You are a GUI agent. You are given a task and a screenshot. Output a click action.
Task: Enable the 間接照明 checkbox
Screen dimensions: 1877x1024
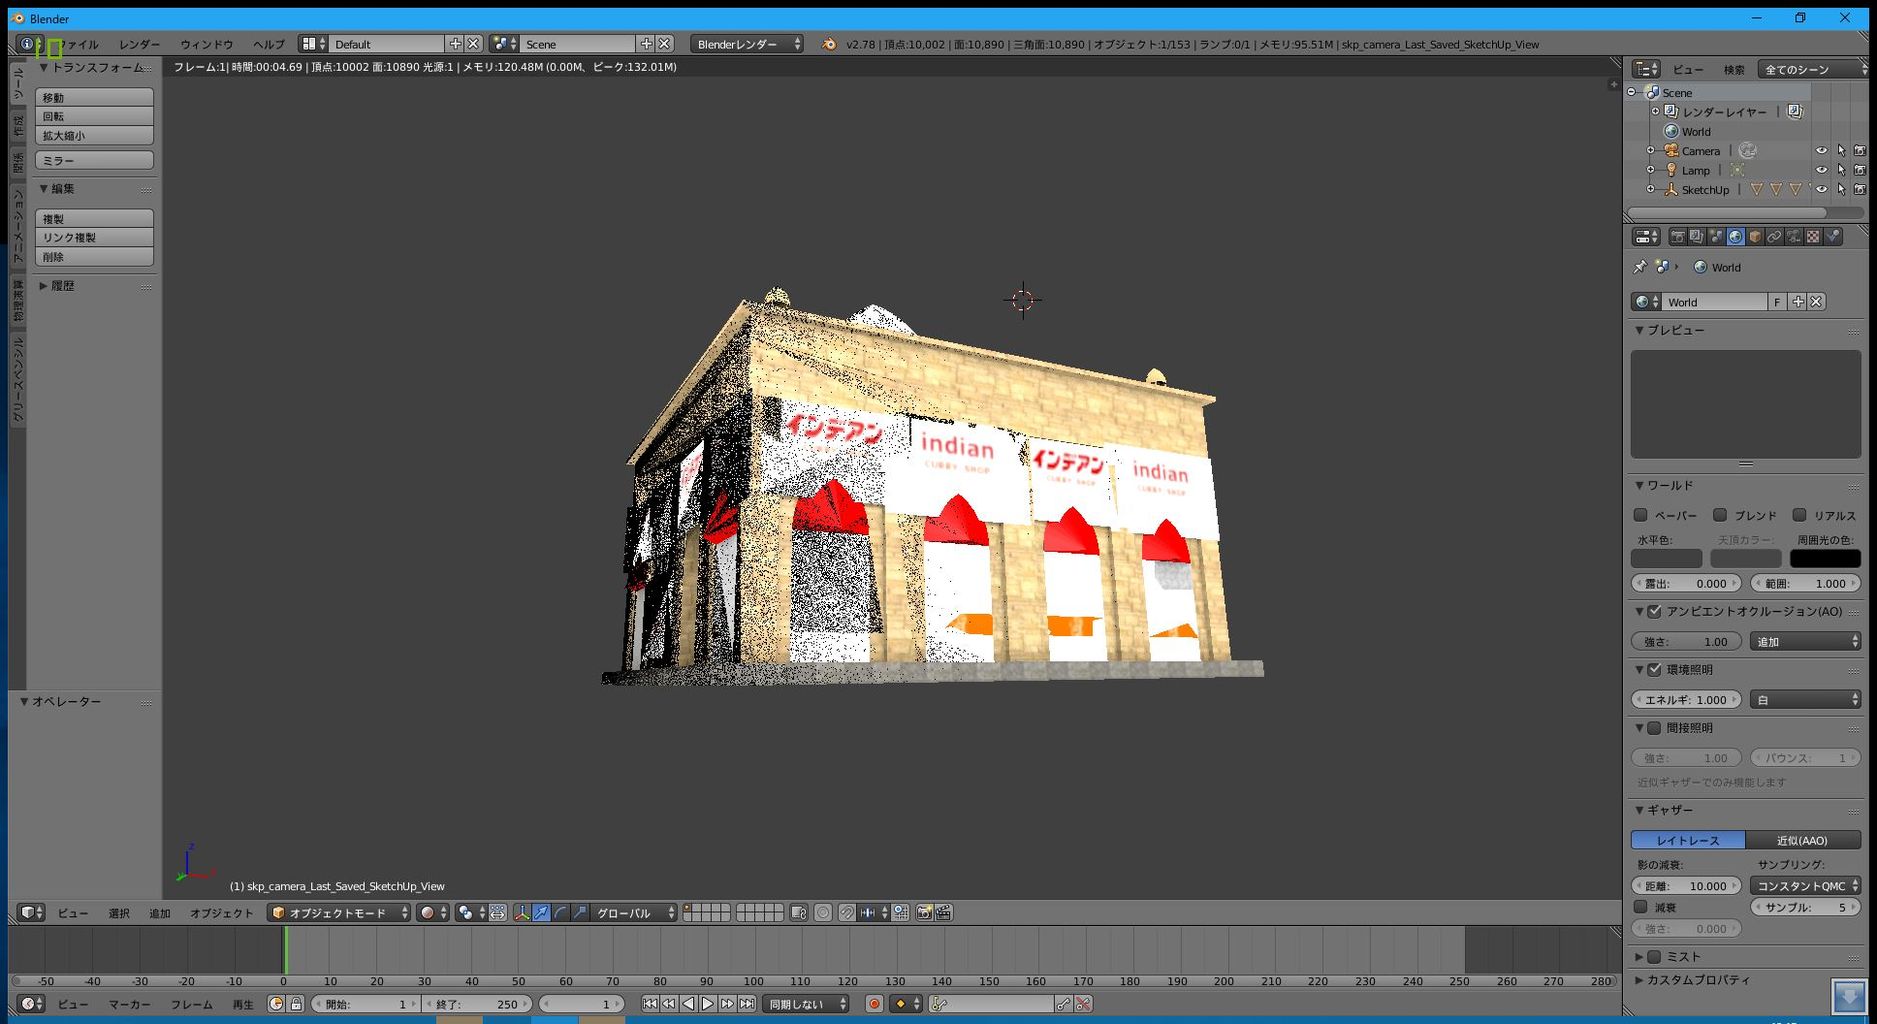click(1654, 728)
